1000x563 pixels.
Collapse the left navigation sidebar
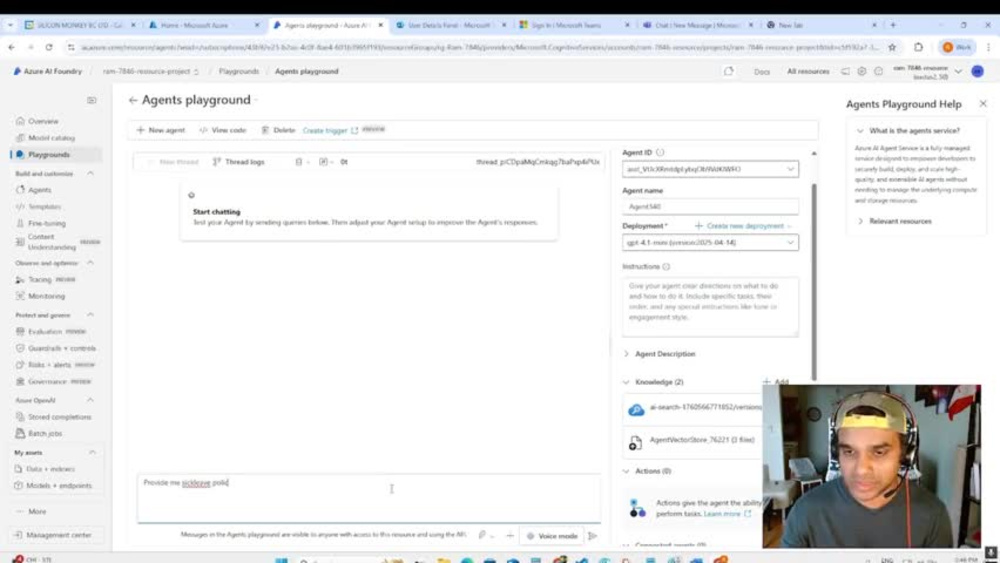[92, 100]
